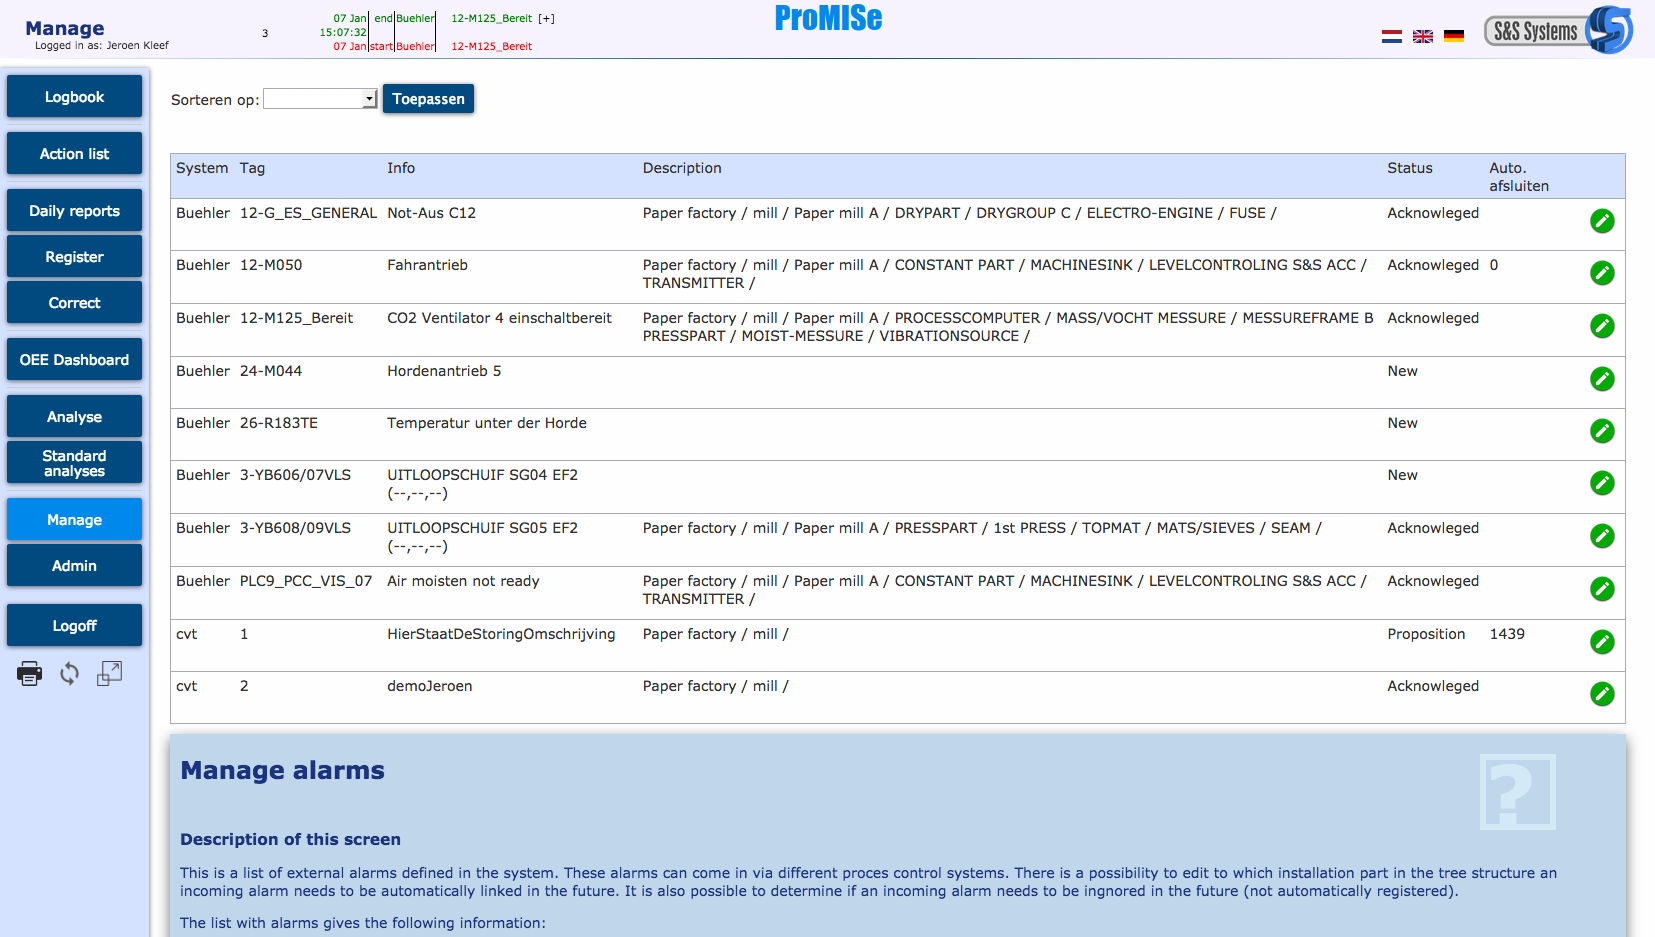Switch language to Dutch flag
This screenshot has width=1655, height=937.
(1391, 36)
